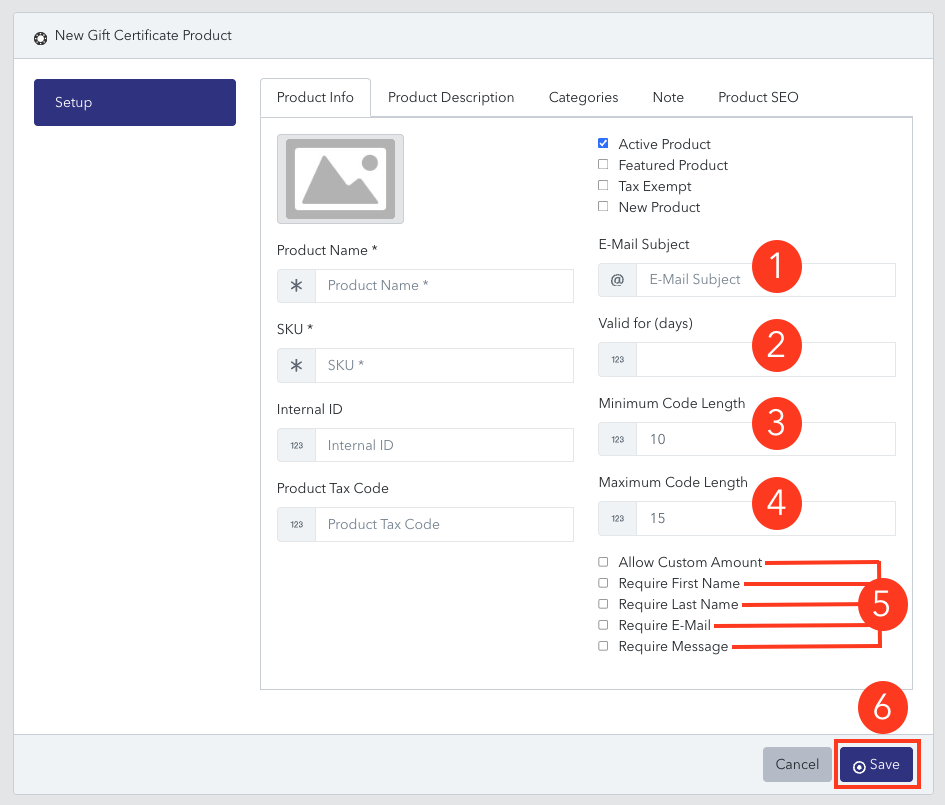Go to the Categories tab

click(x=583, y=98)
